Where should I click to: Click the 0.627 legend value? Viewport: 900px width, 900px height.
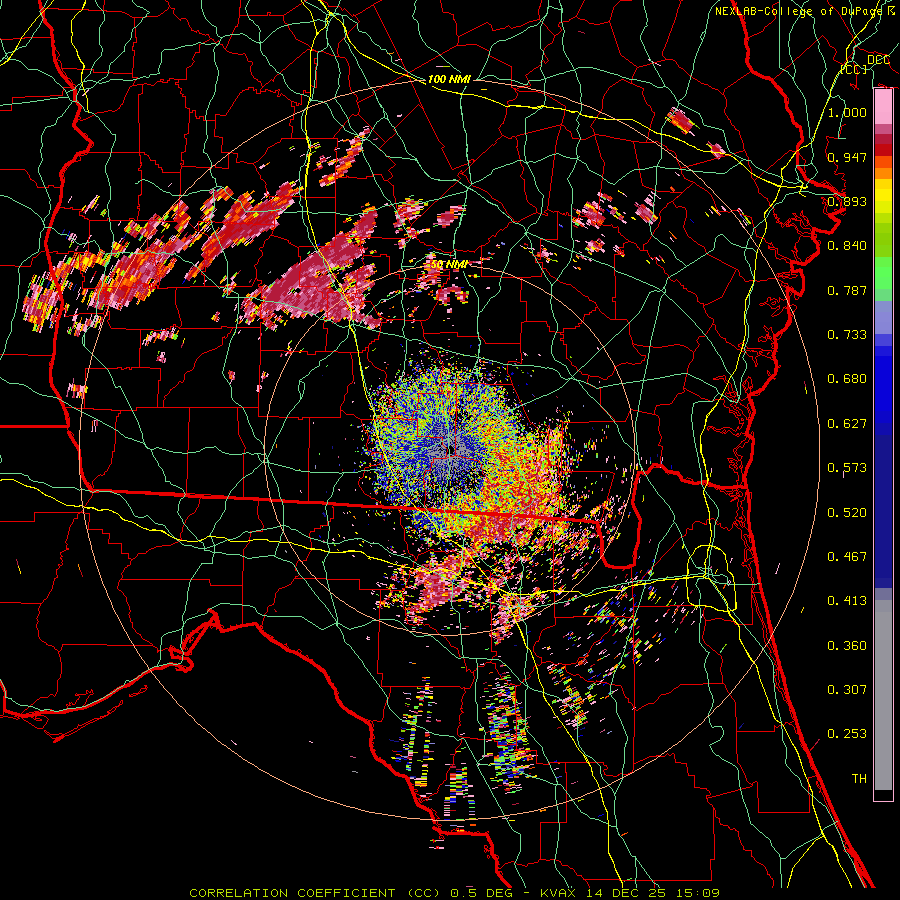tap(847, 424)
